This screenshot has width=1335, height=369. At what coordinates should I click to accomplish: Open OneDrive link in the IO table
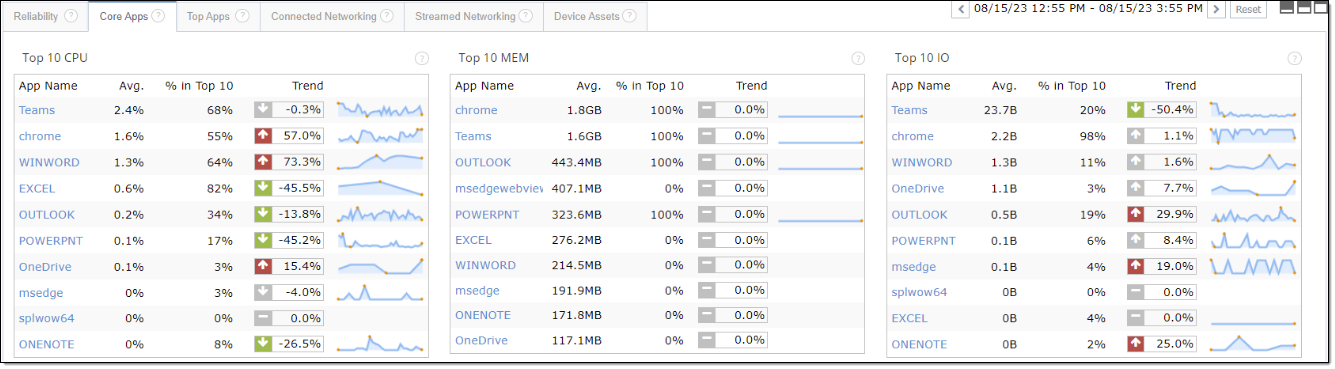[918, 188]
